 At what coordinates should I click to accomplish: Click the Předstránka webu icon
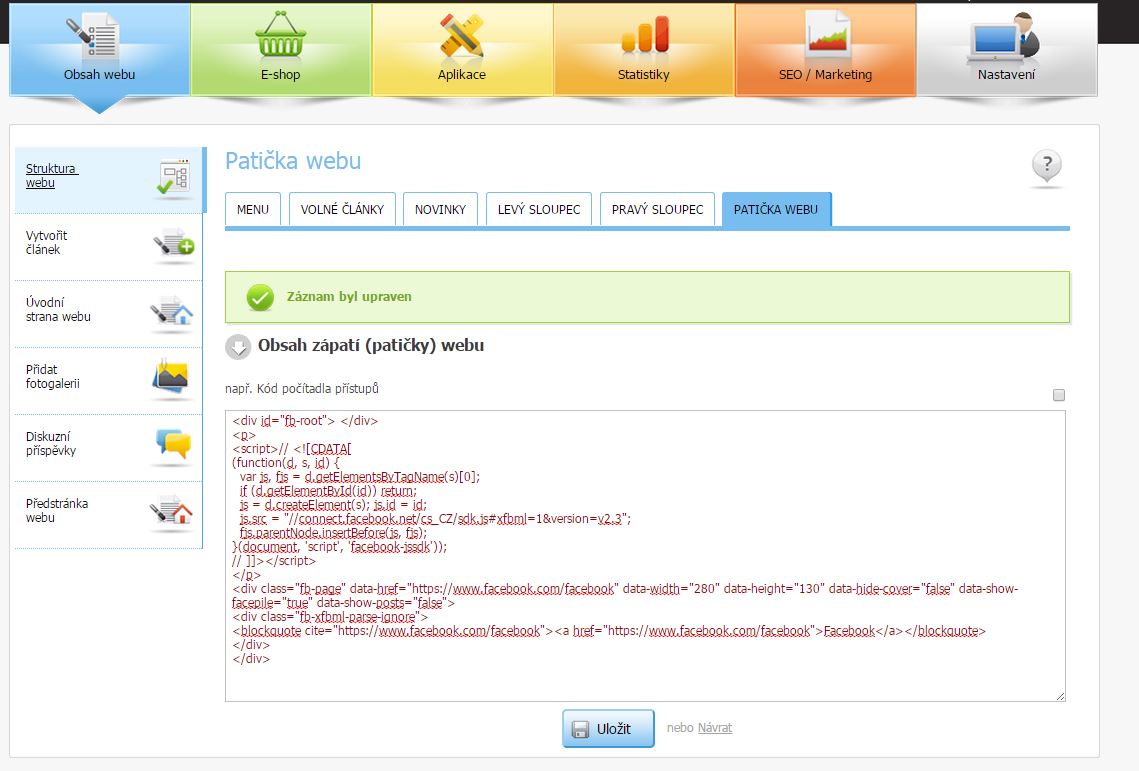click(172, 512)
